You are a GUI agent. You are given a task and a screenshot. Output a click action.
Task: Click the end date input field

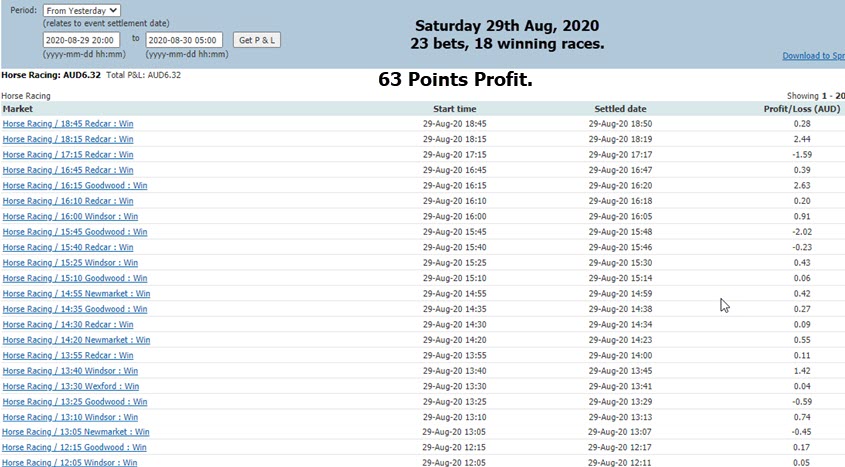coord(184,40)
